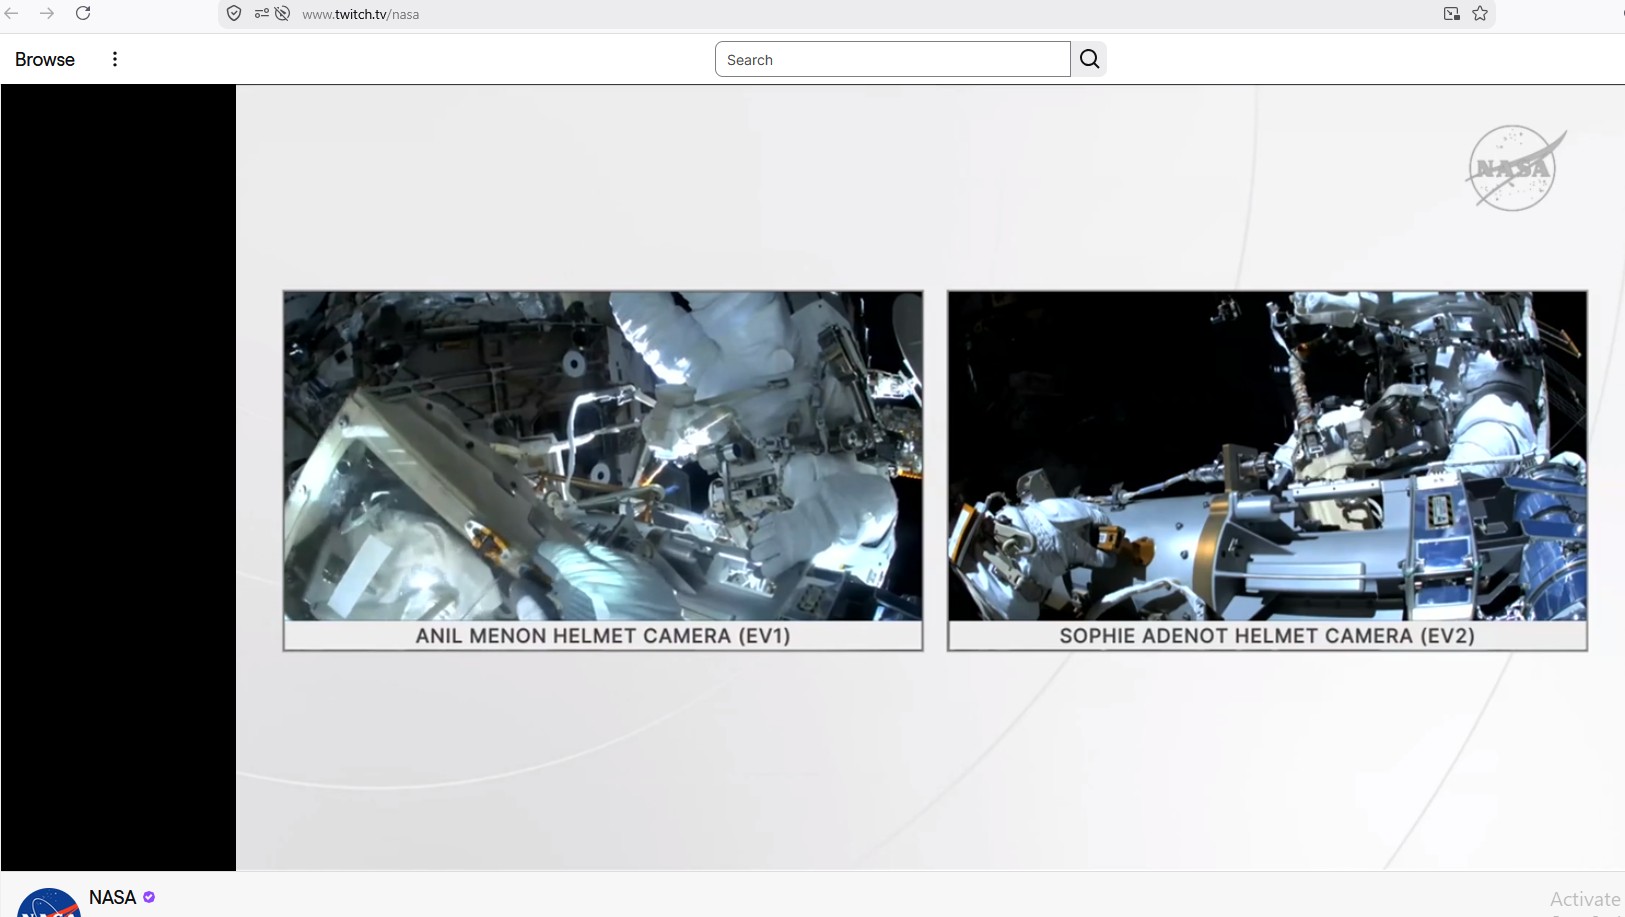Go forward to the next page

[x=47, y=13]
